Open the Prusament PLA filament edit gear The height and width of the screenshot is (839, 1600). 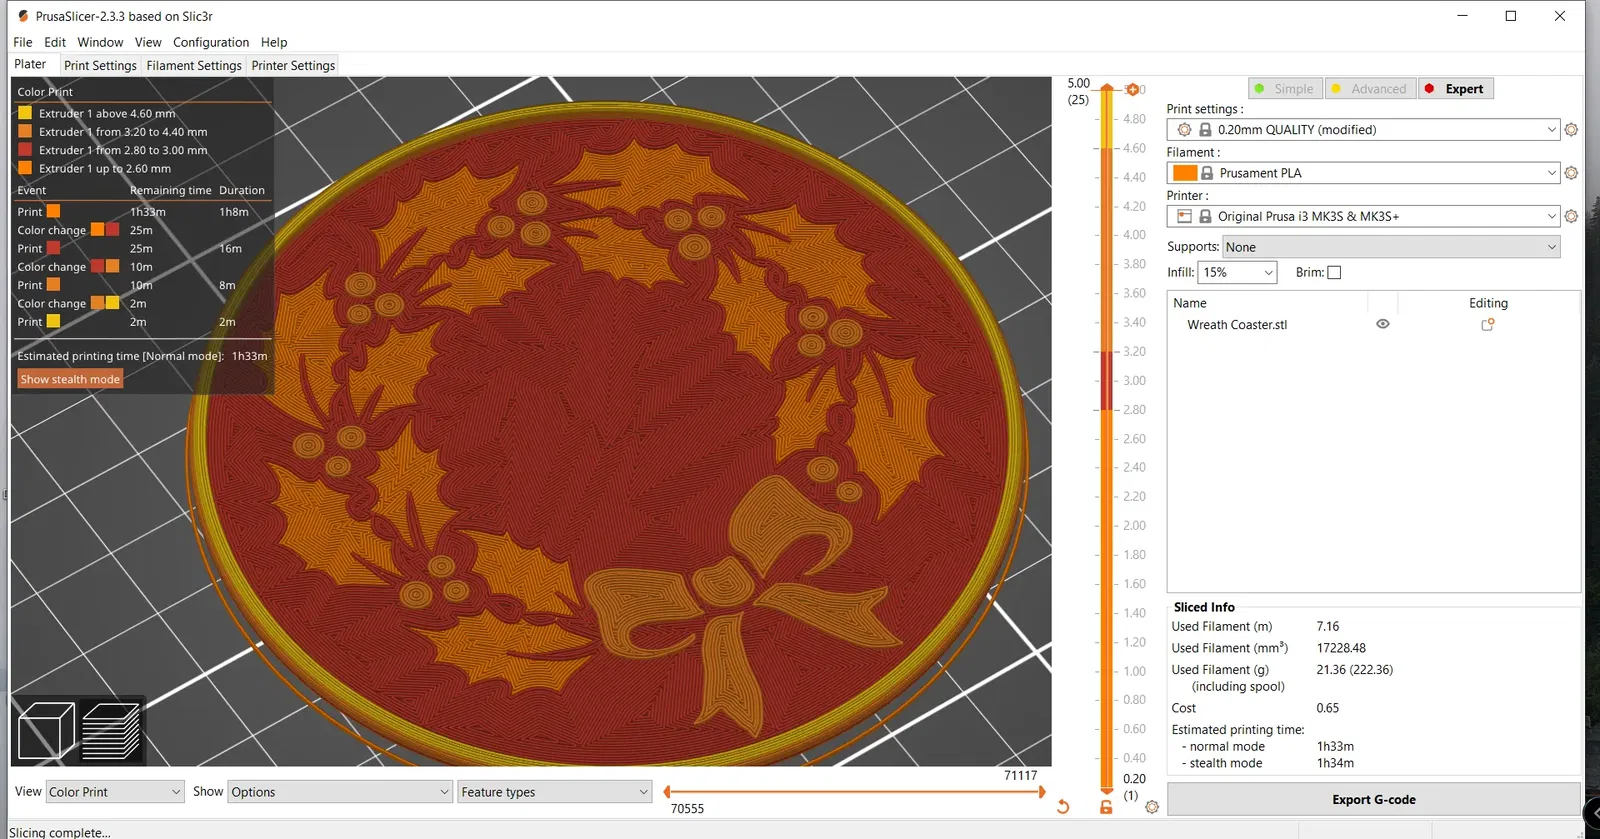coord(1571,173)
